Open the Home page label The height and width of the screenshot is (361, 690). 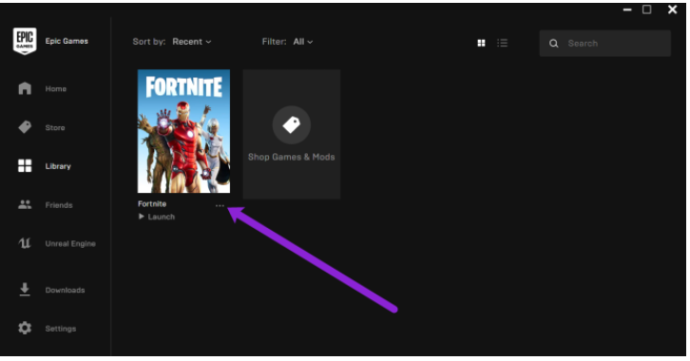coord(56,89)
